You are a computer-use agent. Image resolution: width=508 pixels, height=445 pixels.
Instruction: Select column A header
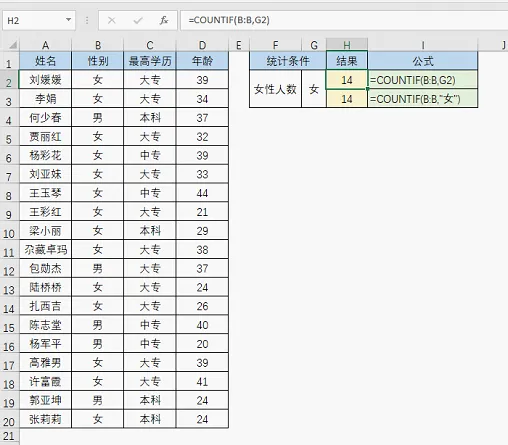point(46,45)
